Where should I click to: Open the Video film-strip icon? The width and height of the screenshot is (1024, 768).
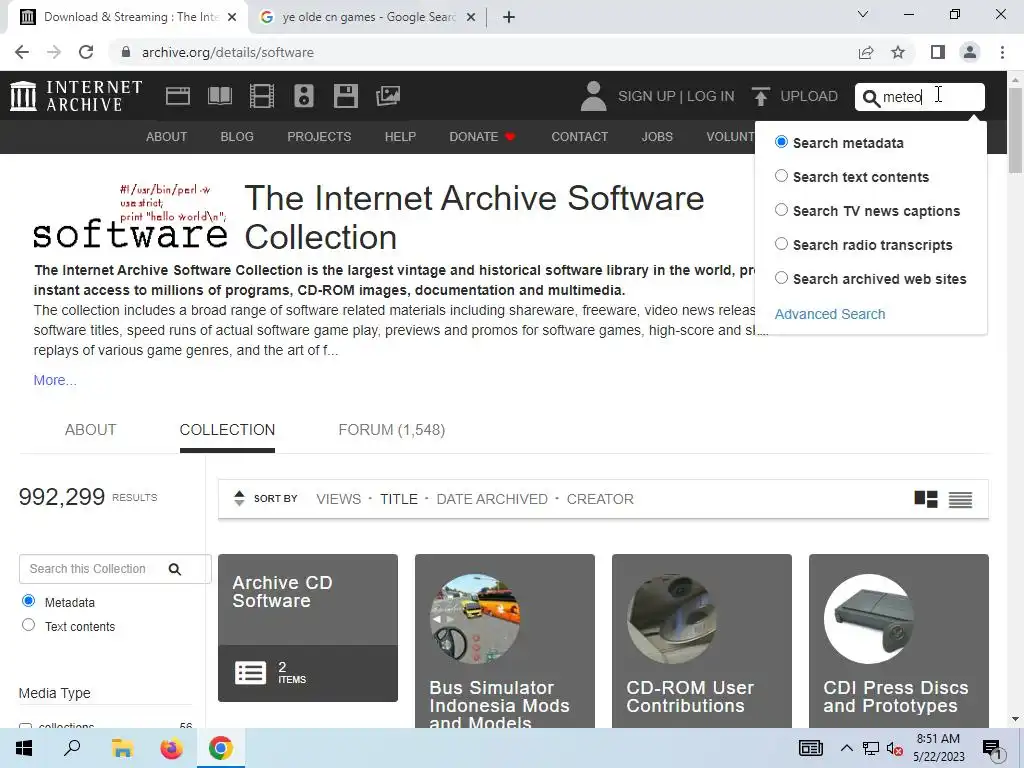(x=262, y=96)
